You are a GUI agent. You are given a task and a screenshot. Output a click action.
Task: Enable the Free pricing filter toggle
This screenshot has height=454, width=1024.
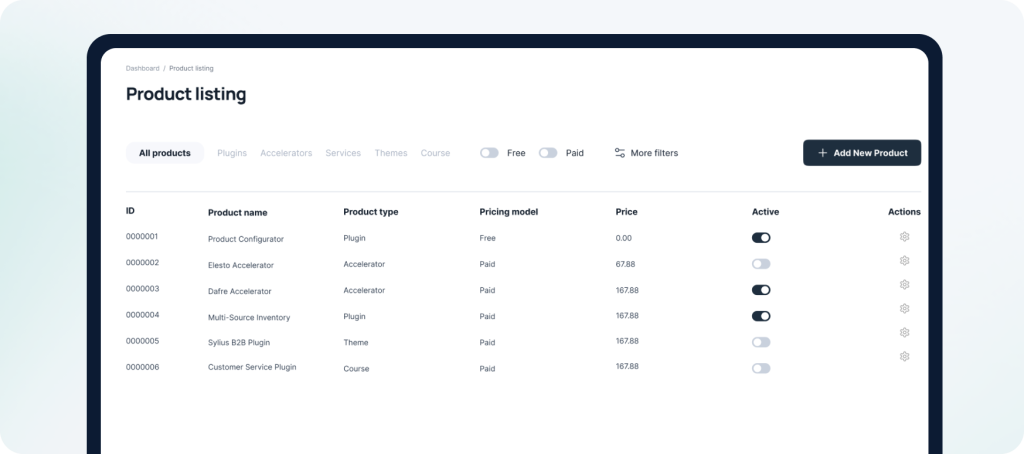coord(489,153)
